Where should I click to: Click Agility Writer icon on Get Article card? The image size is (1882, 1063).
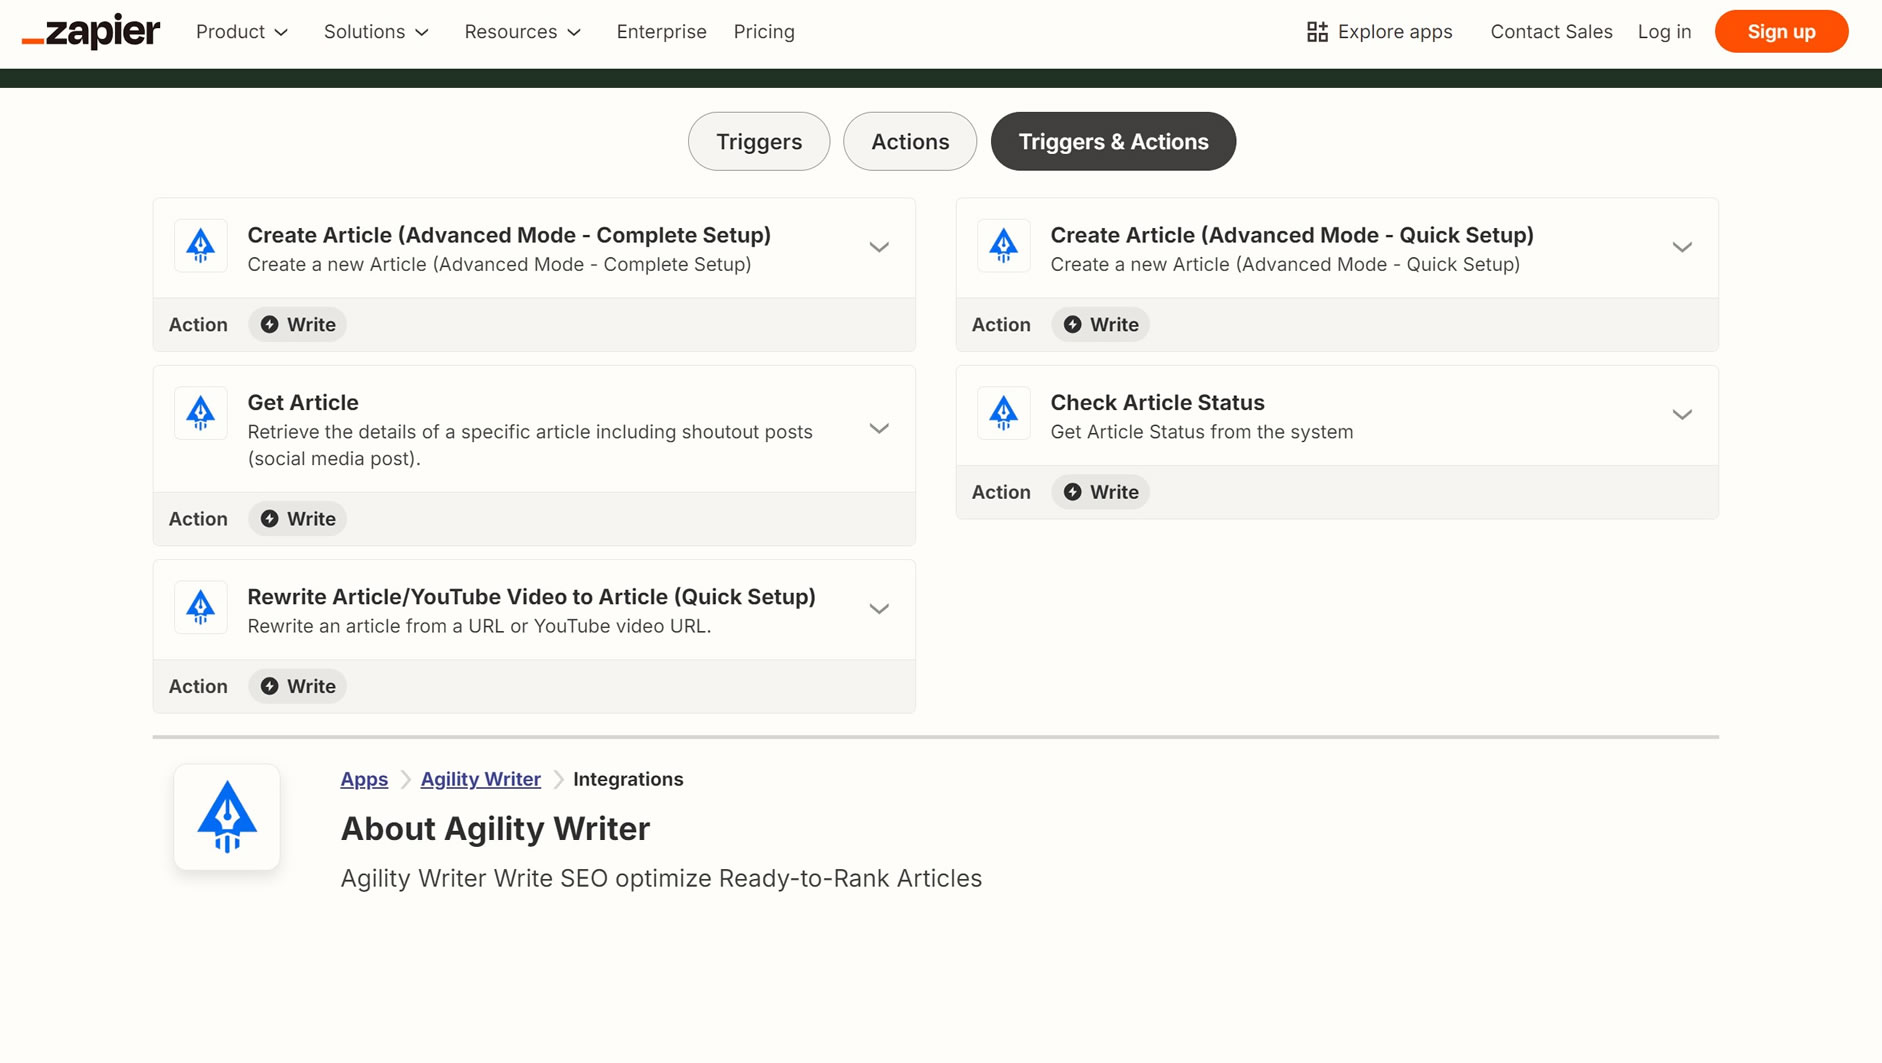[201, 413]
